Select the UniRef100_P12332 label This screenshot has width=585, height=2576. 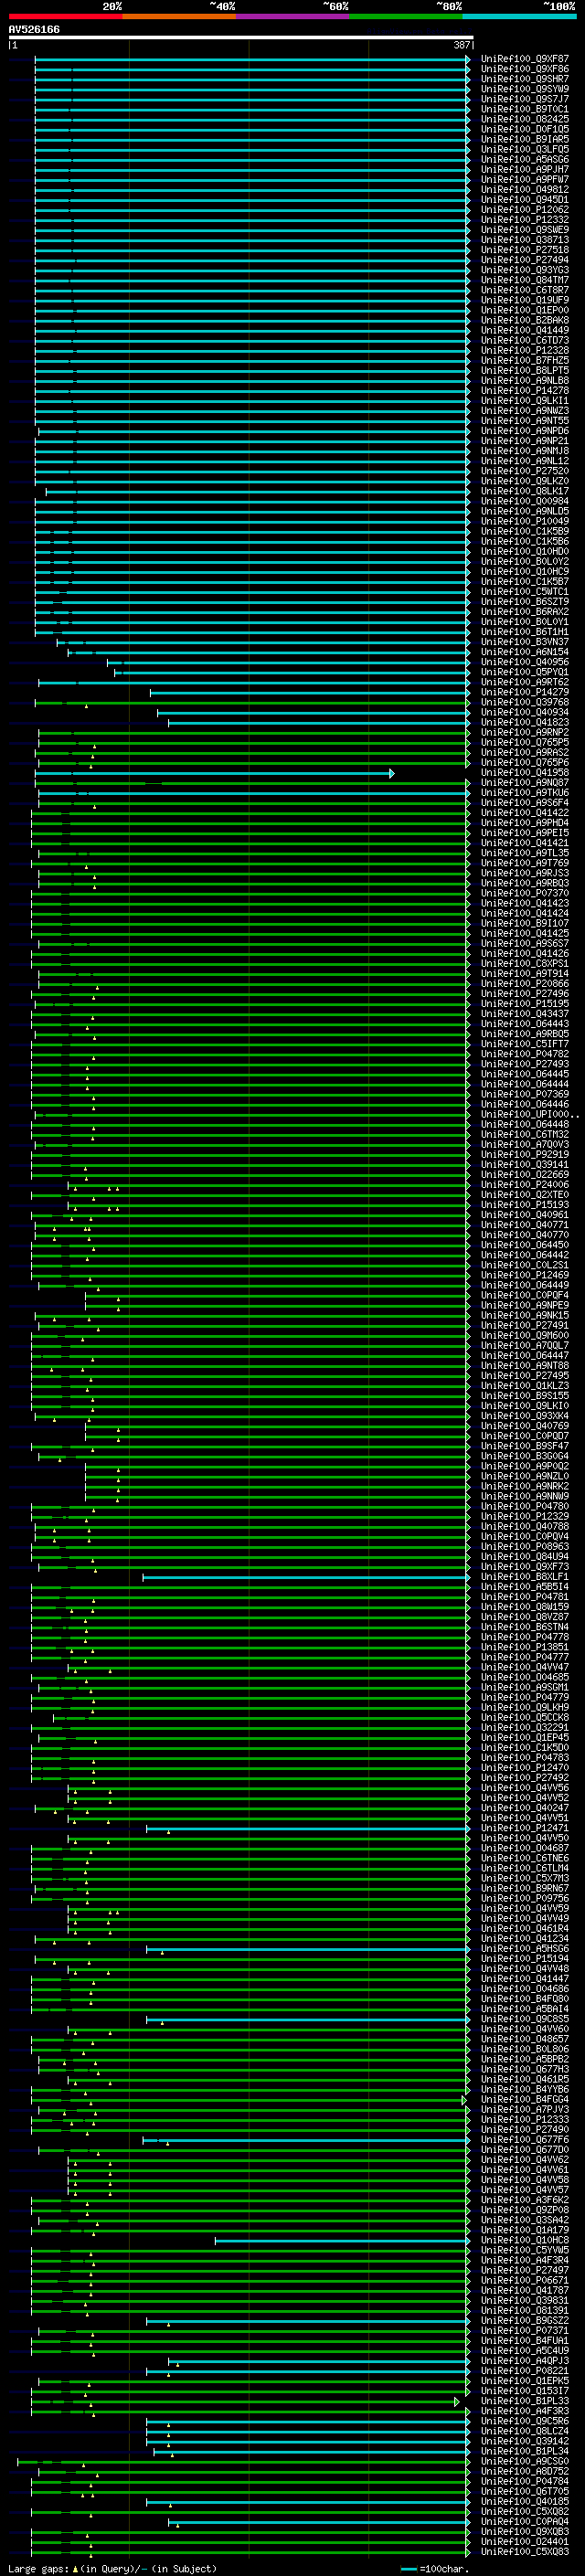[x=525, y=220]
